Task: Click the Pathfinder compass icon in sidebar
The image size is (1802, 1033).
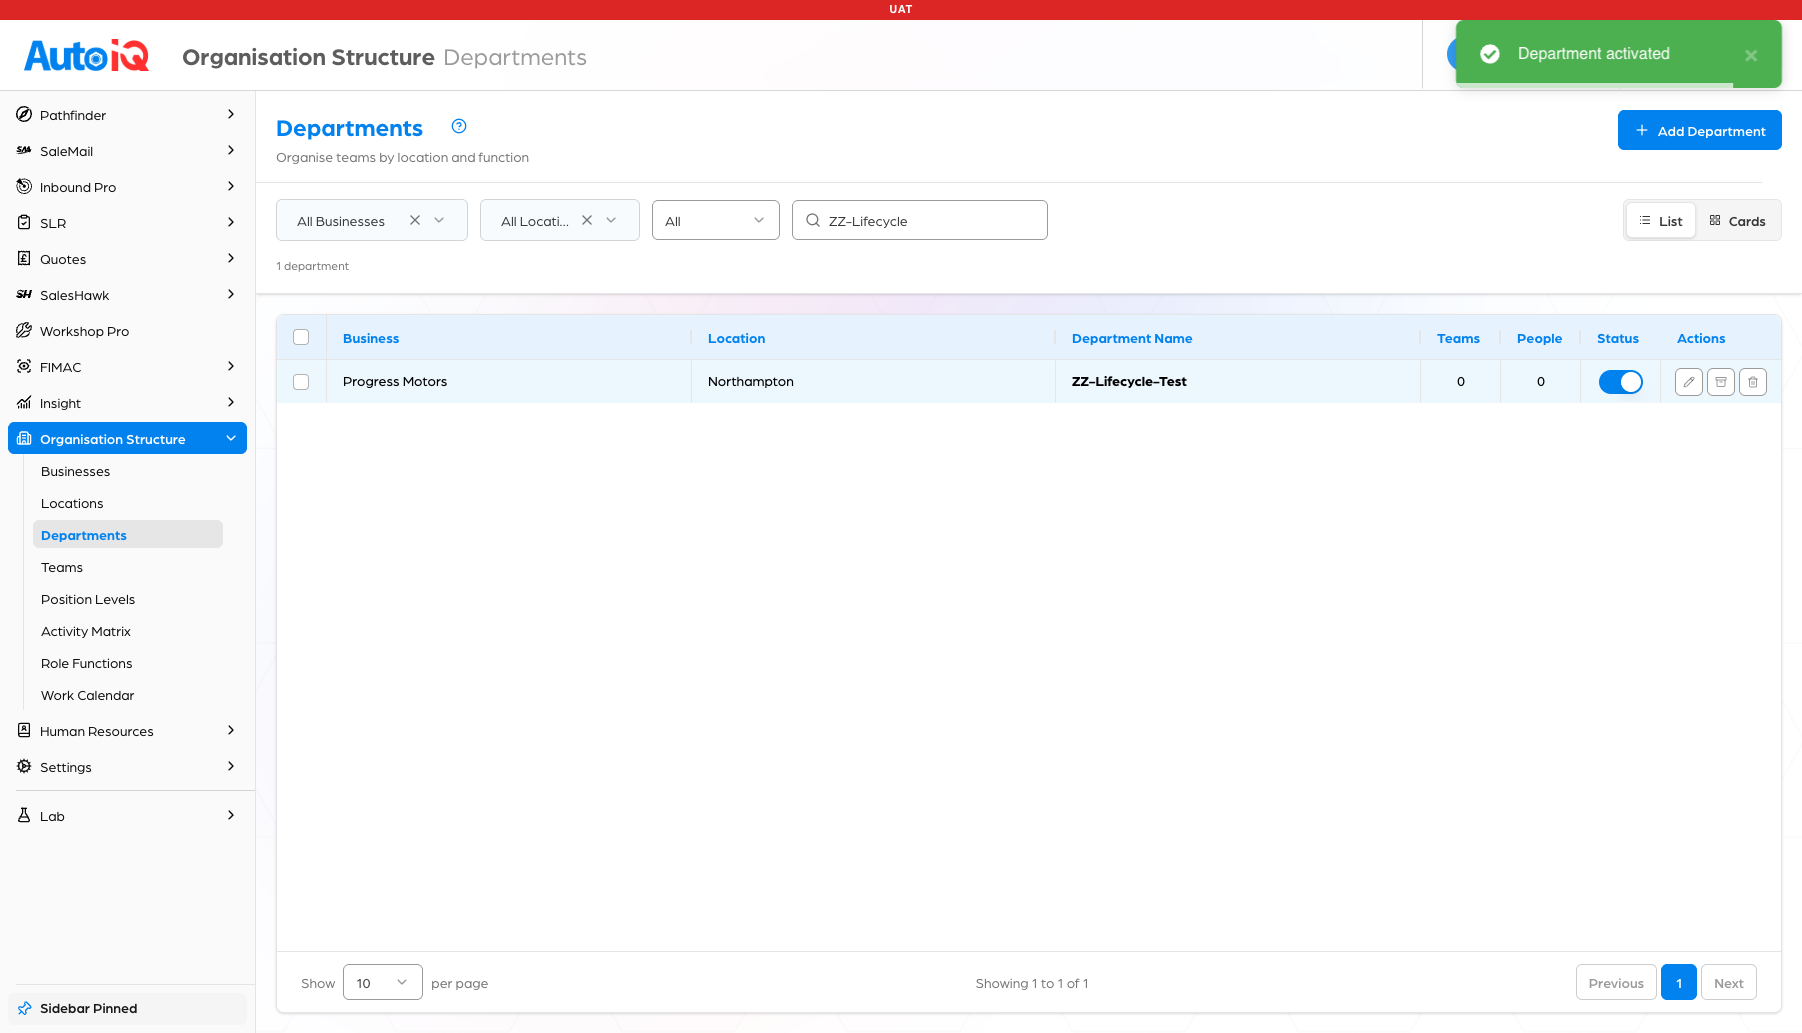Action: click(x=24, y=115)
